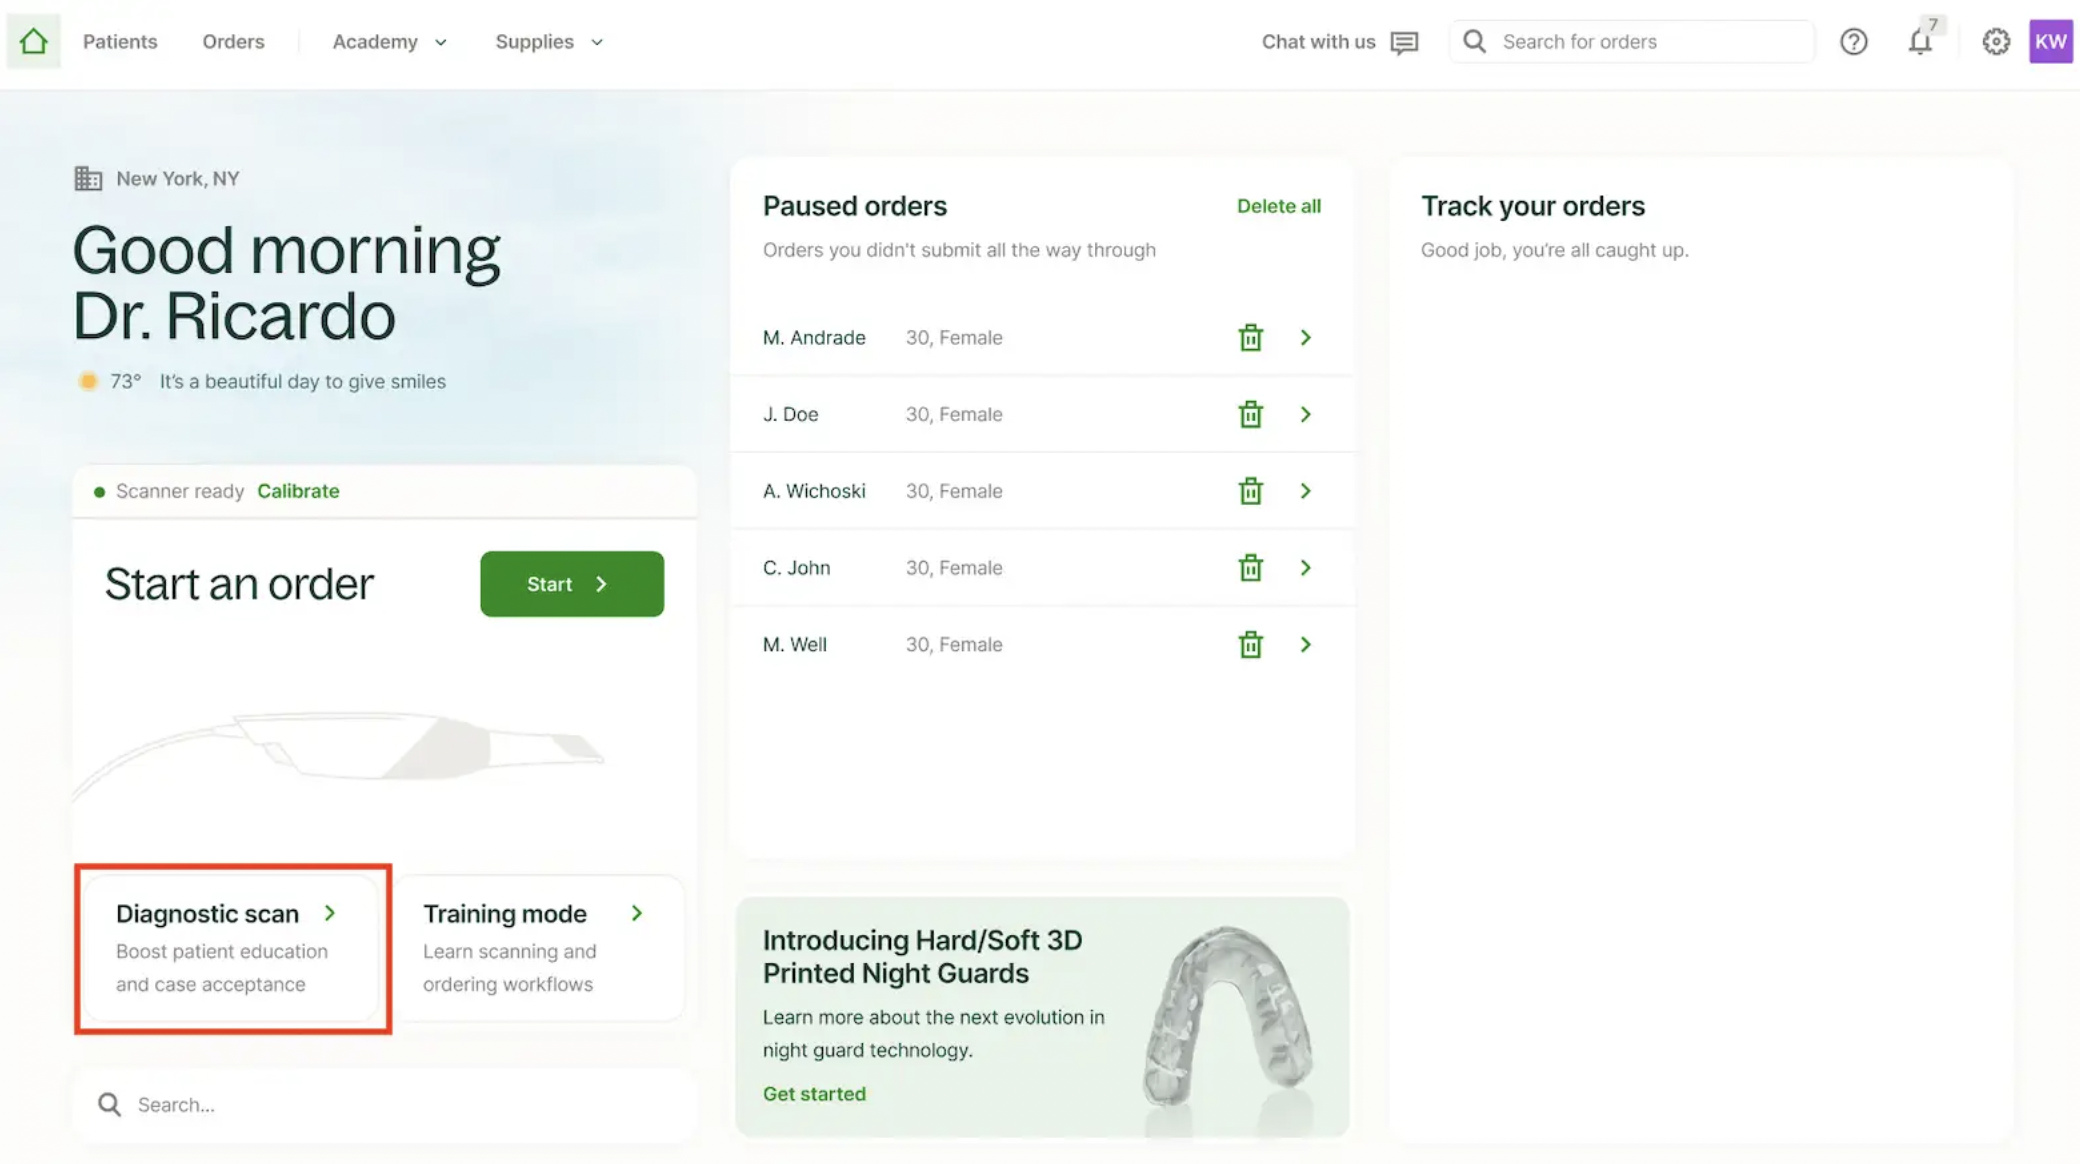
Task: Go to the Patients tab
Action: pos(120,42)
